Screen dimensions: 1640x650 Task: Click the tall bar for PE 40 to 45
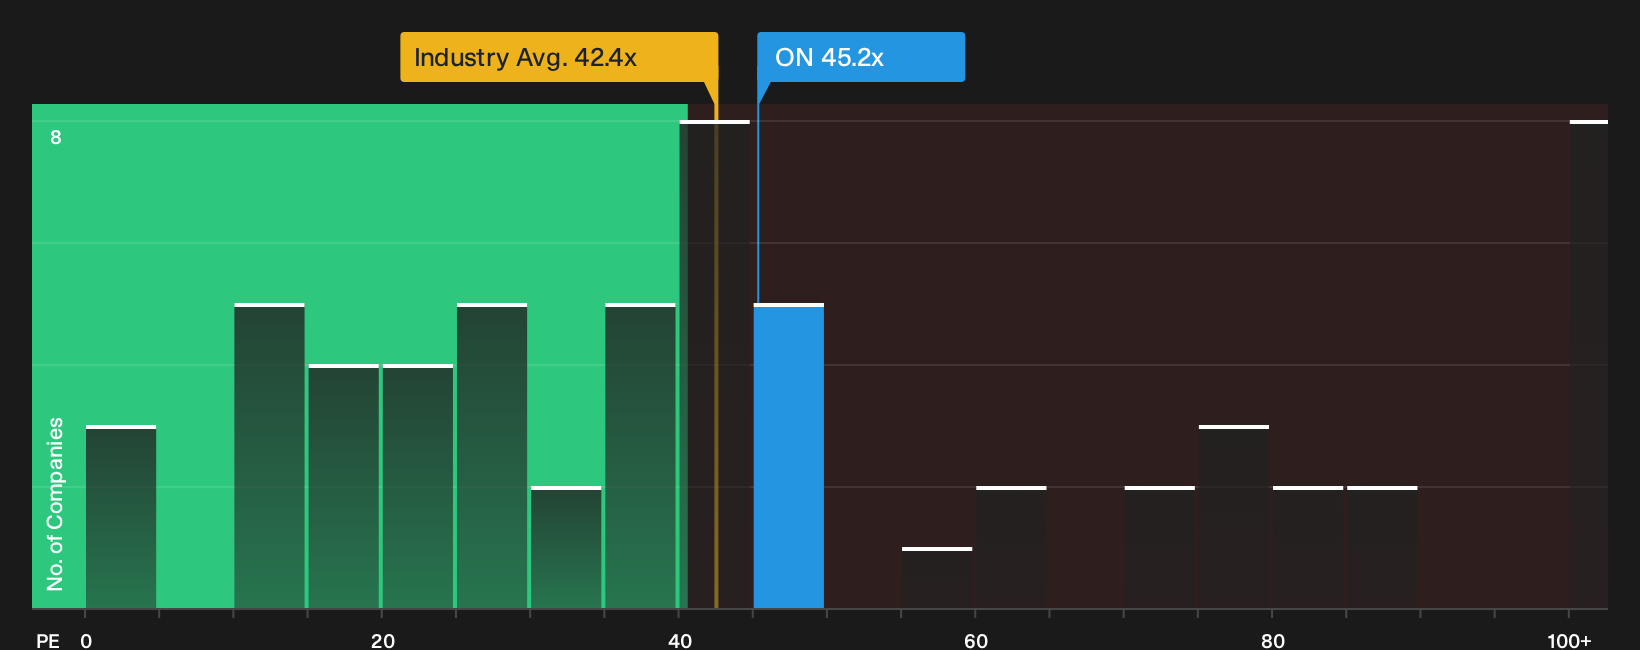(715, 364)
